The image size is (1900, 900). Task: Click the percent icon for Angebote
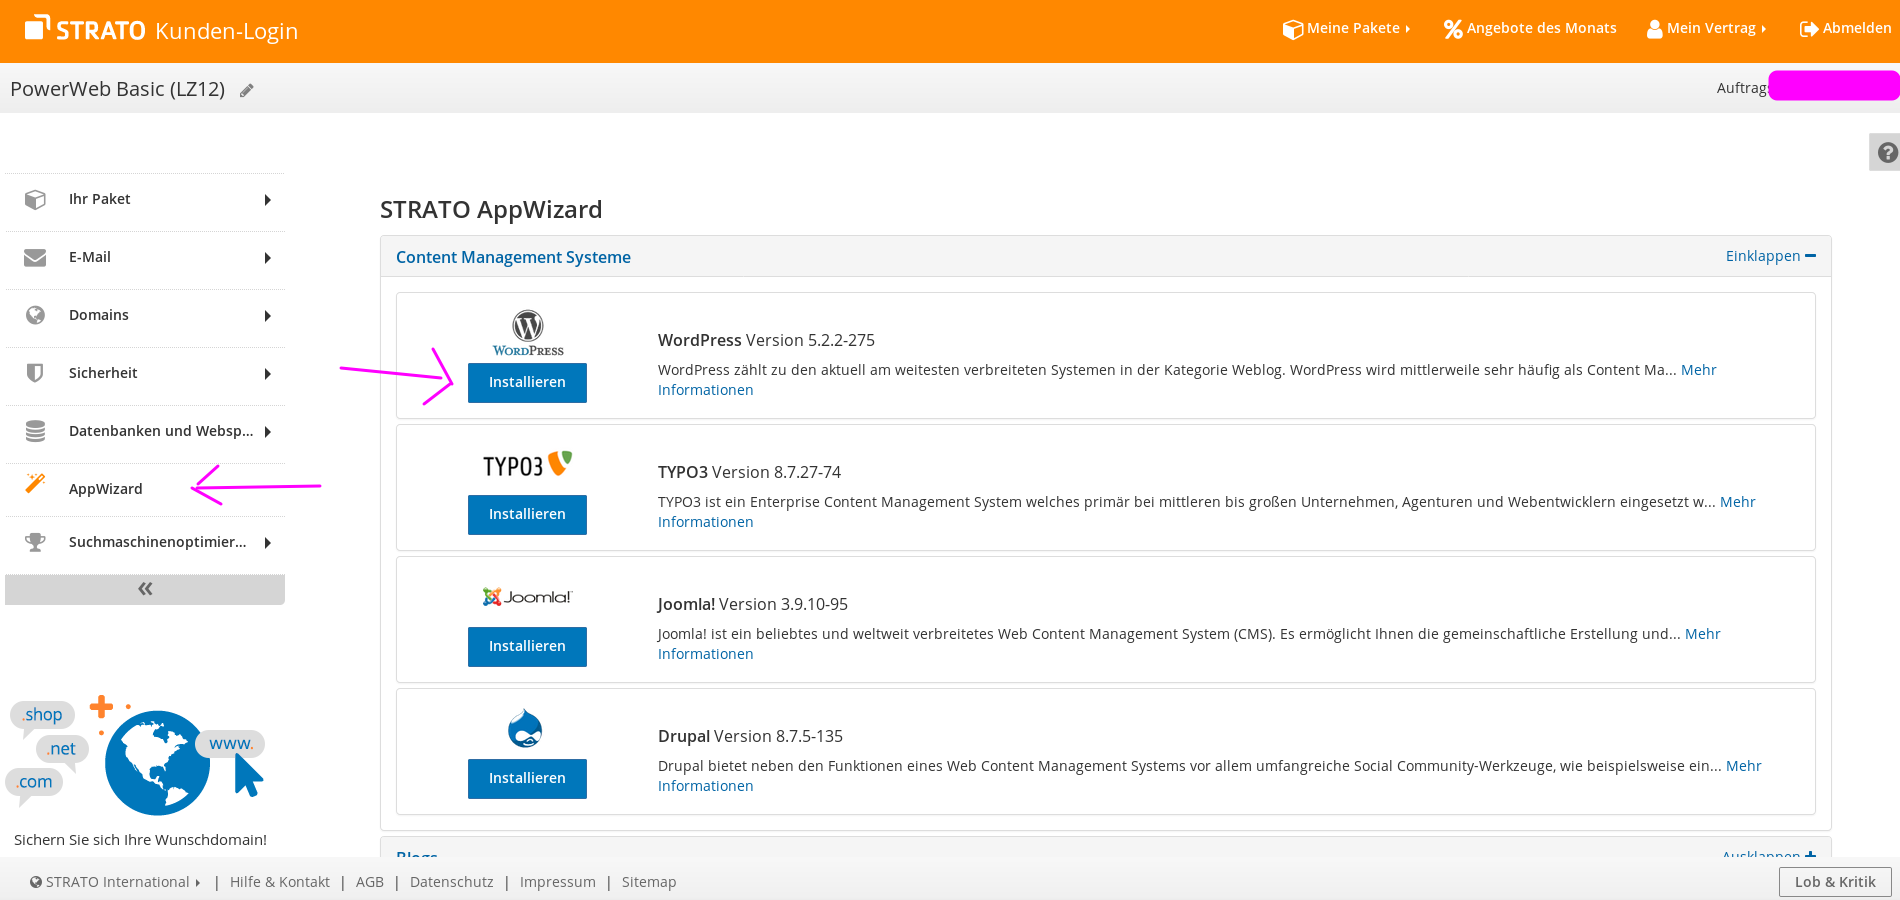click(1453, 29)
